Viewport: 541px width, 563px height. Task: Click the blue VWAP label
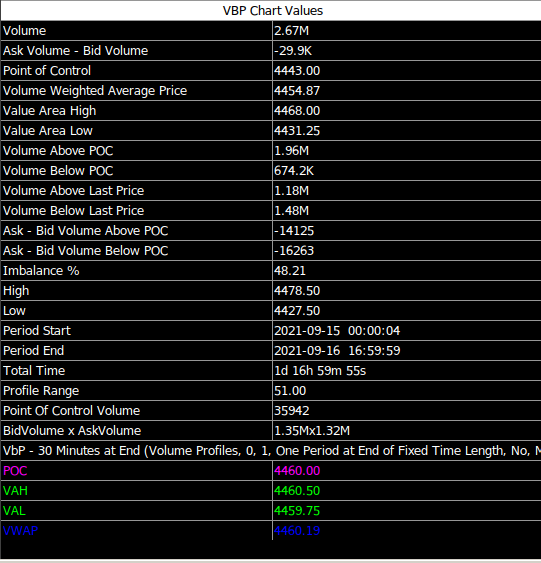click(x=20, y=531)
